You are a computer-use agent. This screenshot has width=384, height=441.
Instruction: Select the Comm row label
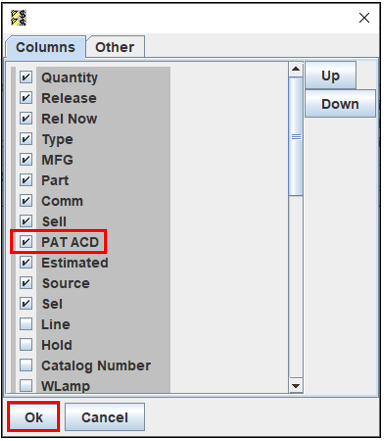[62, 201]
